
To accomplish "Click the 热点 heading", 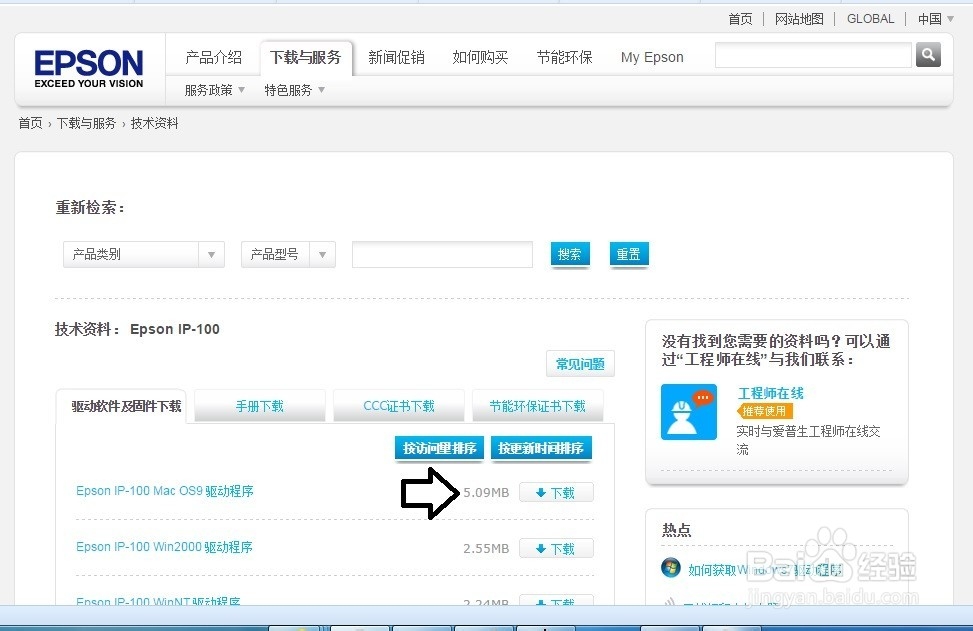I will pyautogui.click(x=676, y=530).
